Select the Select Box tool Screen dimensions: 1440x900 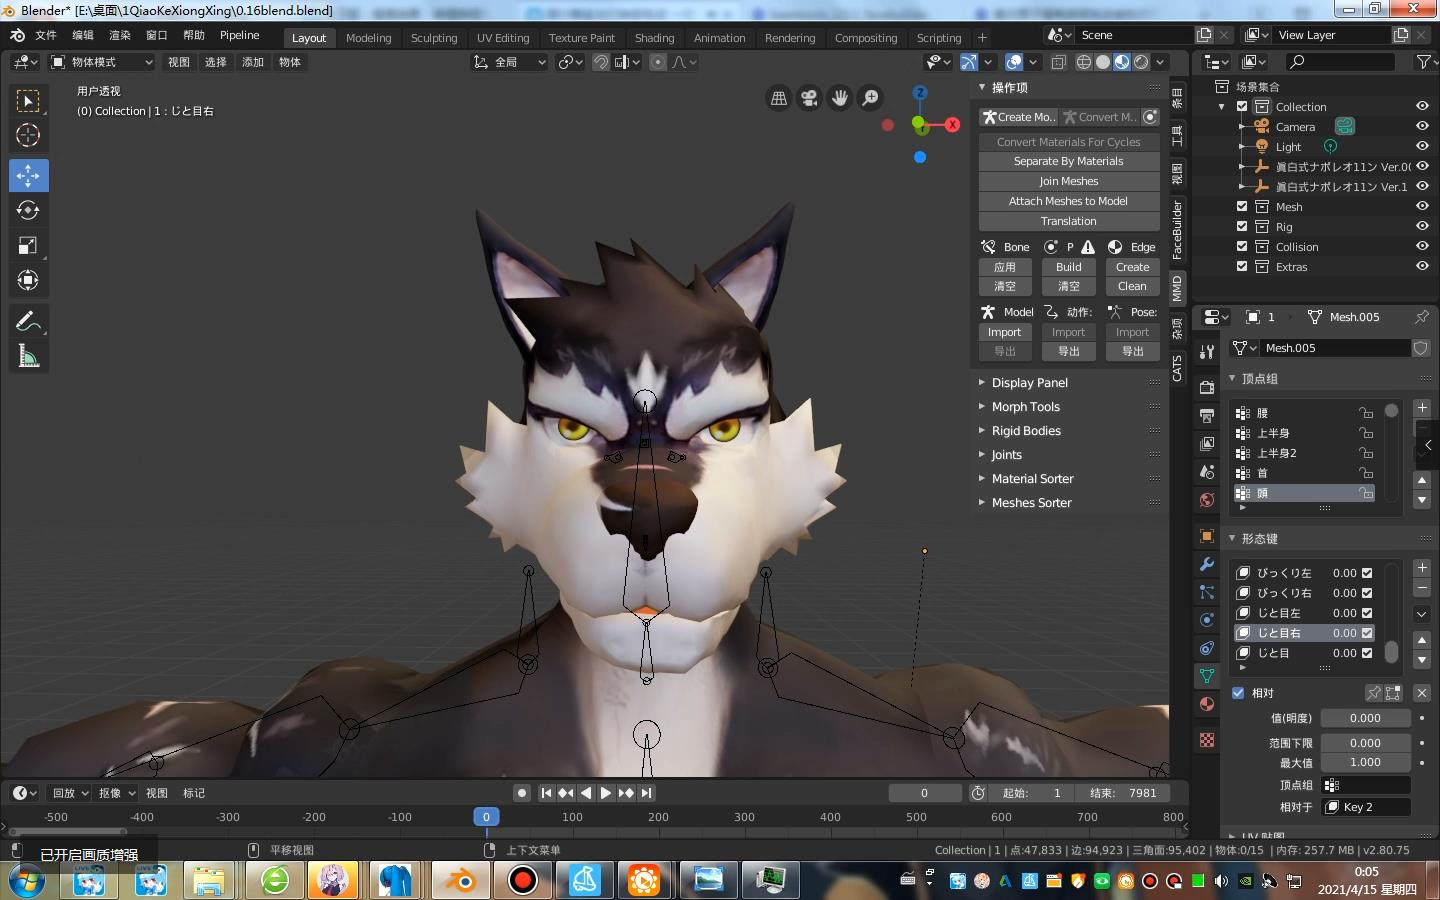pyautogui.click(x=28, y=101)
